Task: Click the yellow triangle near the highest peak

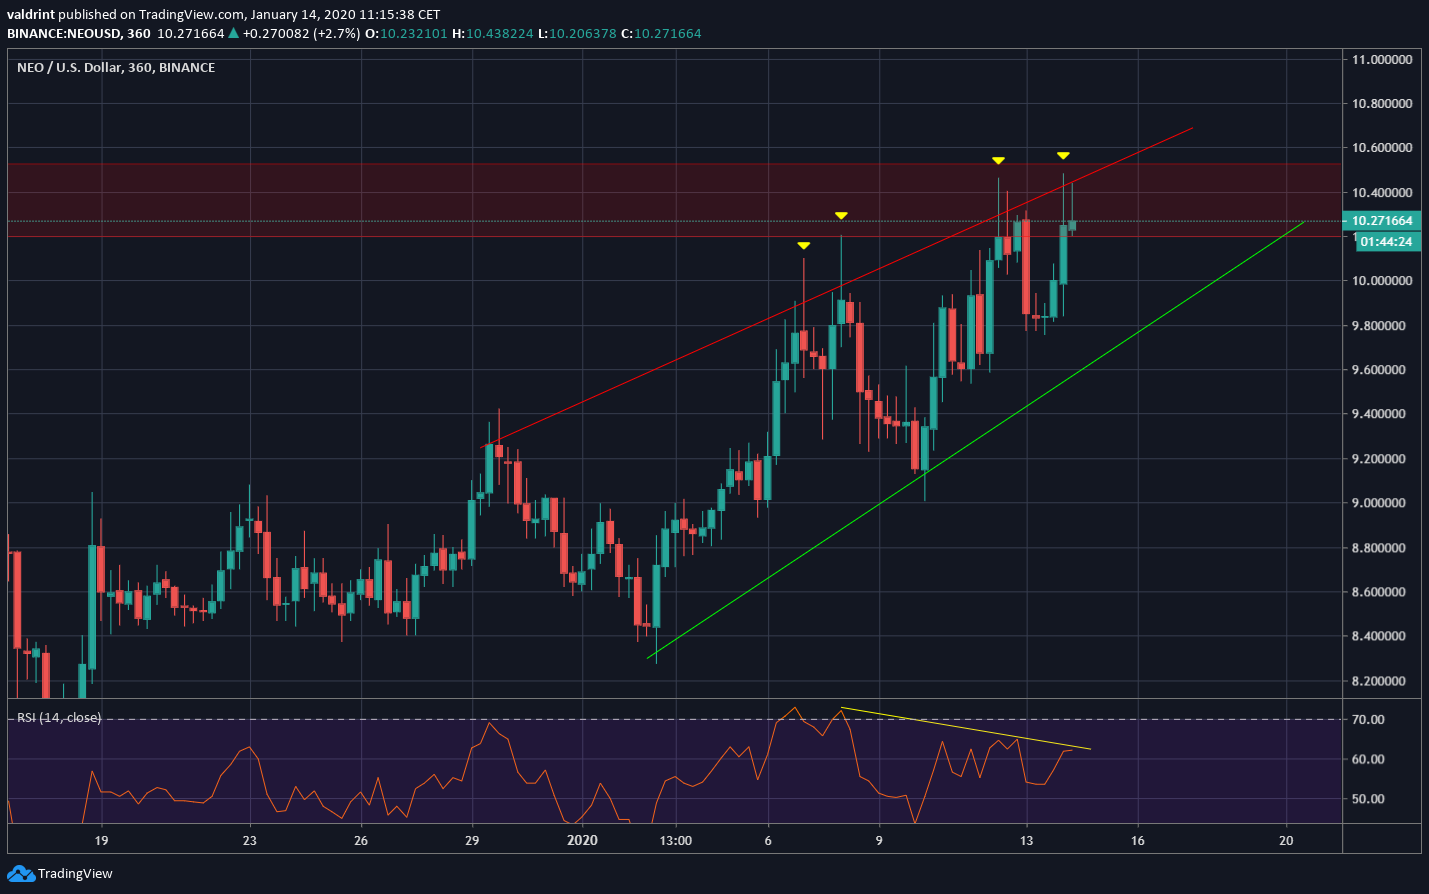Action: (997, 159)
